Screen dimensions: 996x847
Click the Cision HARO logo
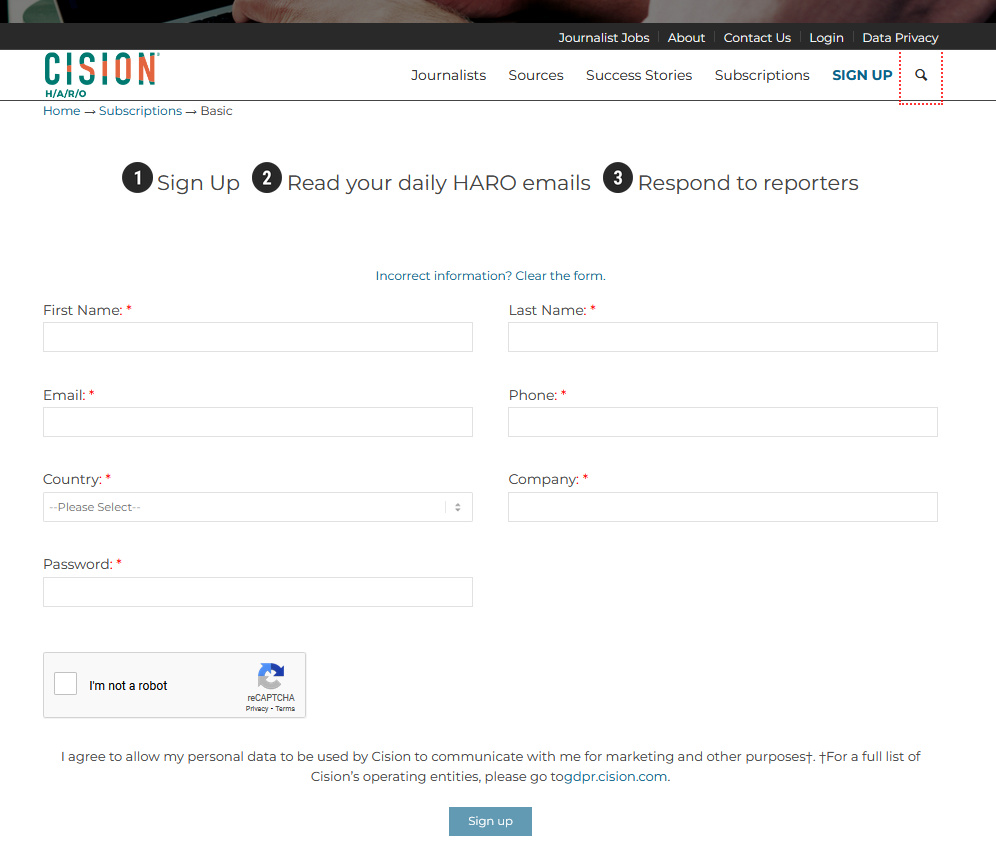click(102, 75)
